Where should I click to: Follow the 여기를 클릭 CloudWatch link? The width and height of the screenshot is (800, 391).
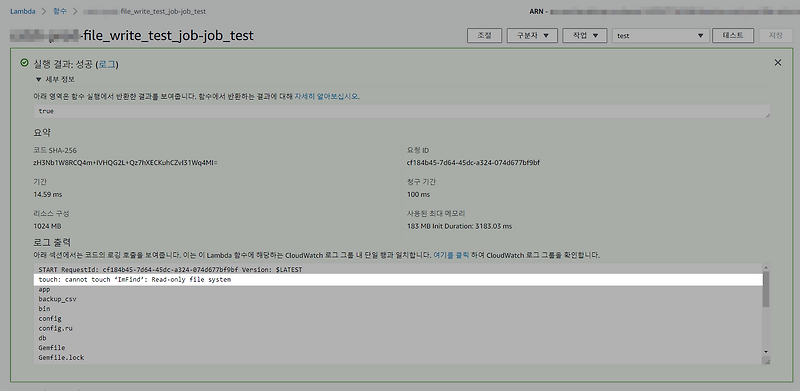coord(451,254)
